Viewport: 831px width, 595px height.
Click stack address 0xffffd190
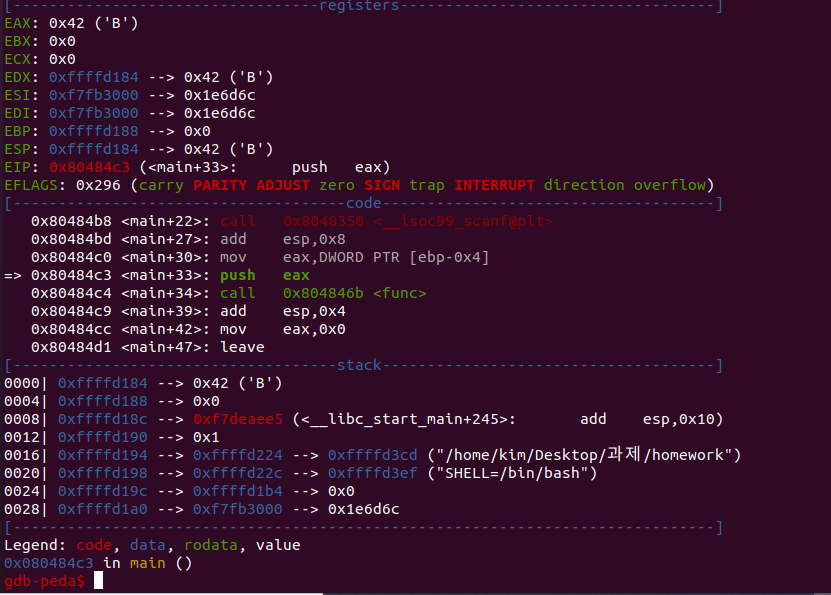pyautogui.click(x=103, y=438)
